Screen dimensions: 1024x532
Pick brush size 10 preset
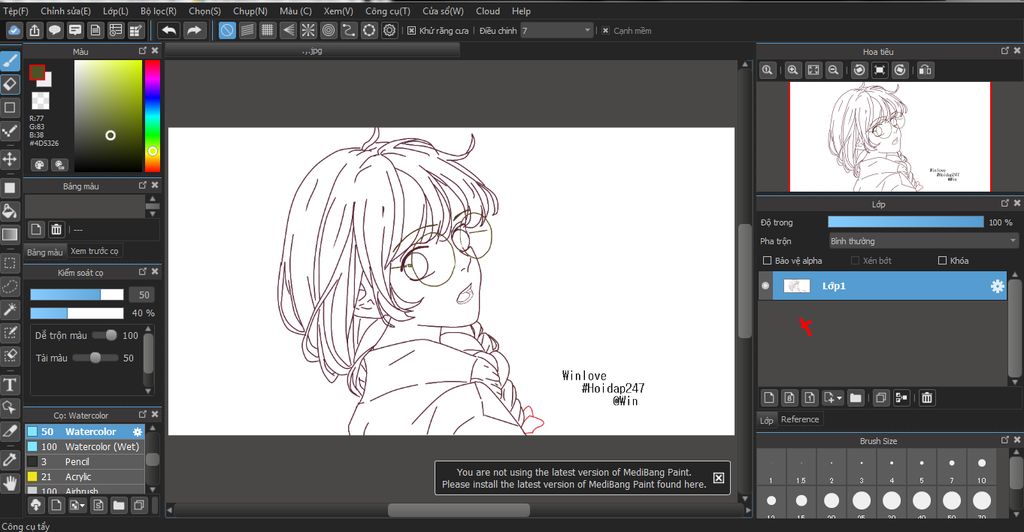point(982,467)
